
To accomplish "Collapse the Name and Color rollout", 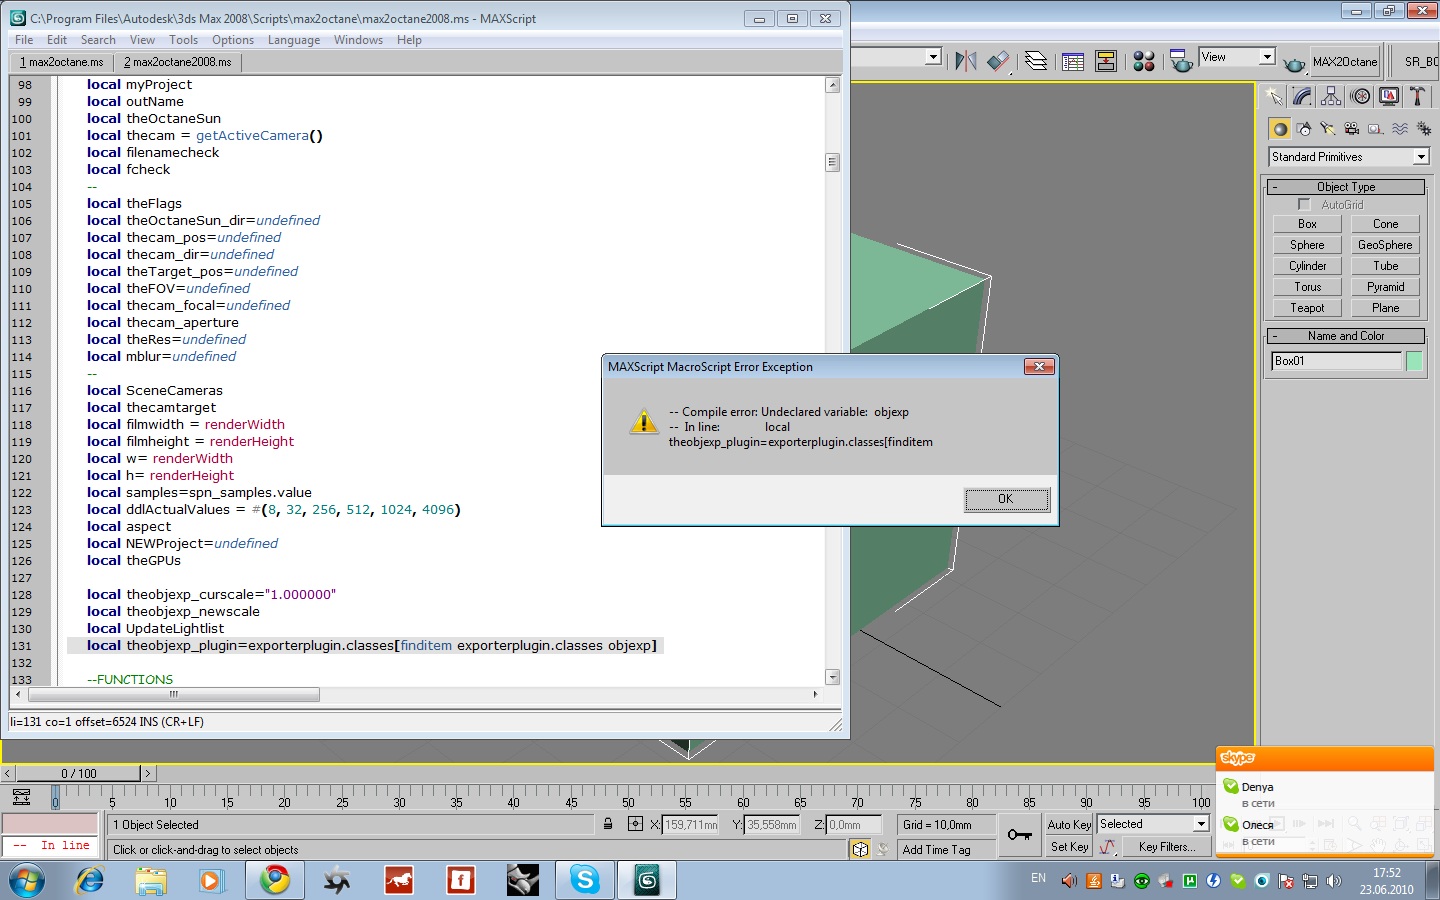I will click(1346, 336).
